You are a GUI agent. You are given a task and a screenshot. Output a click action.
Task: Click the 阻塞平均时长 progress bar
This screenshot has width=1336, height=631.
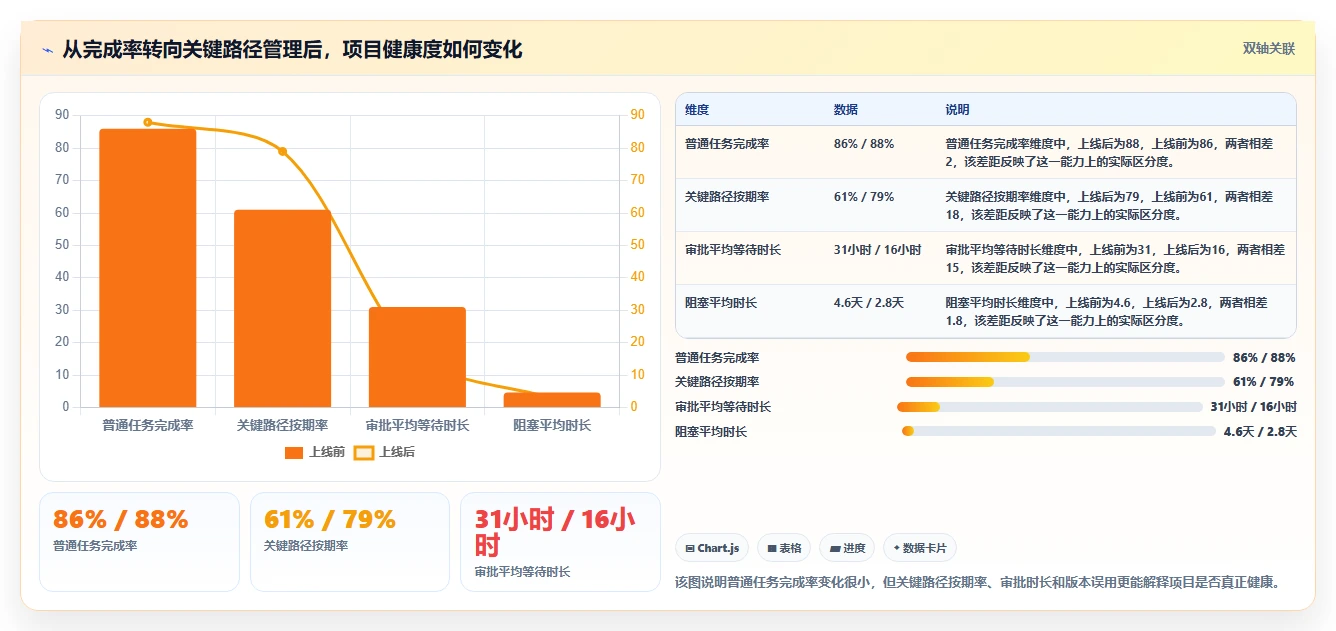click(x=1059, y=431)
